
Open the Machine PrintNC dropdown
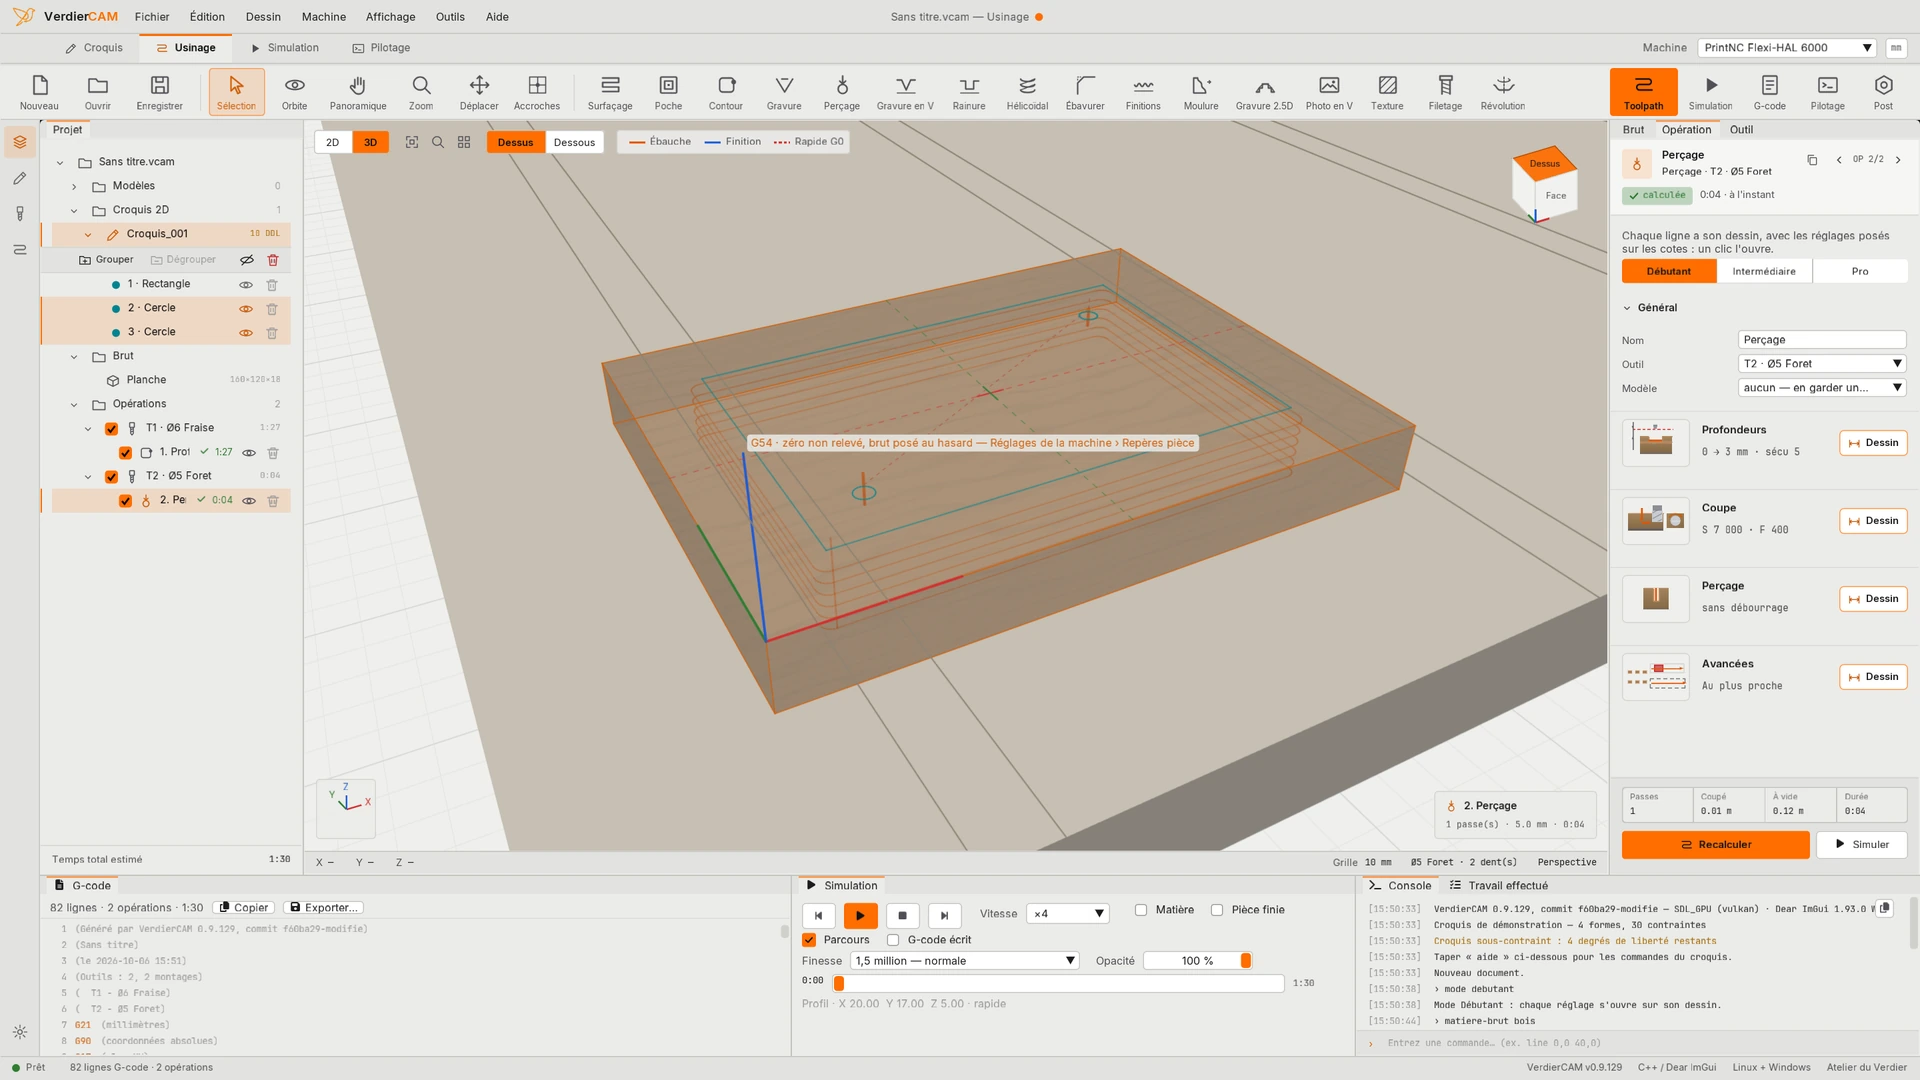(1787, 48)
